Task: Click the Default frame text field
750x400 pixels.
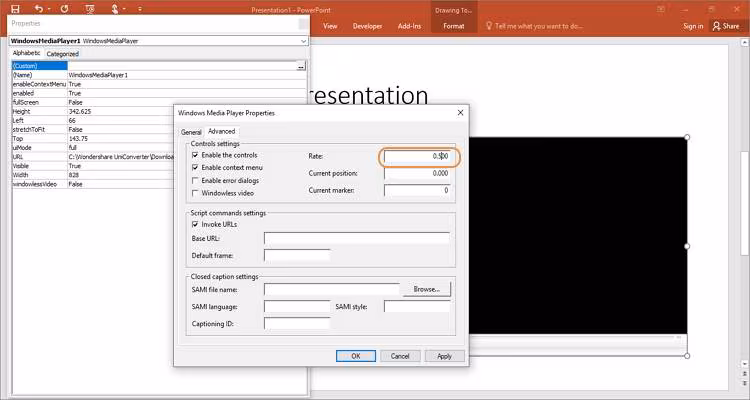Action: click(x=297, y=256)
